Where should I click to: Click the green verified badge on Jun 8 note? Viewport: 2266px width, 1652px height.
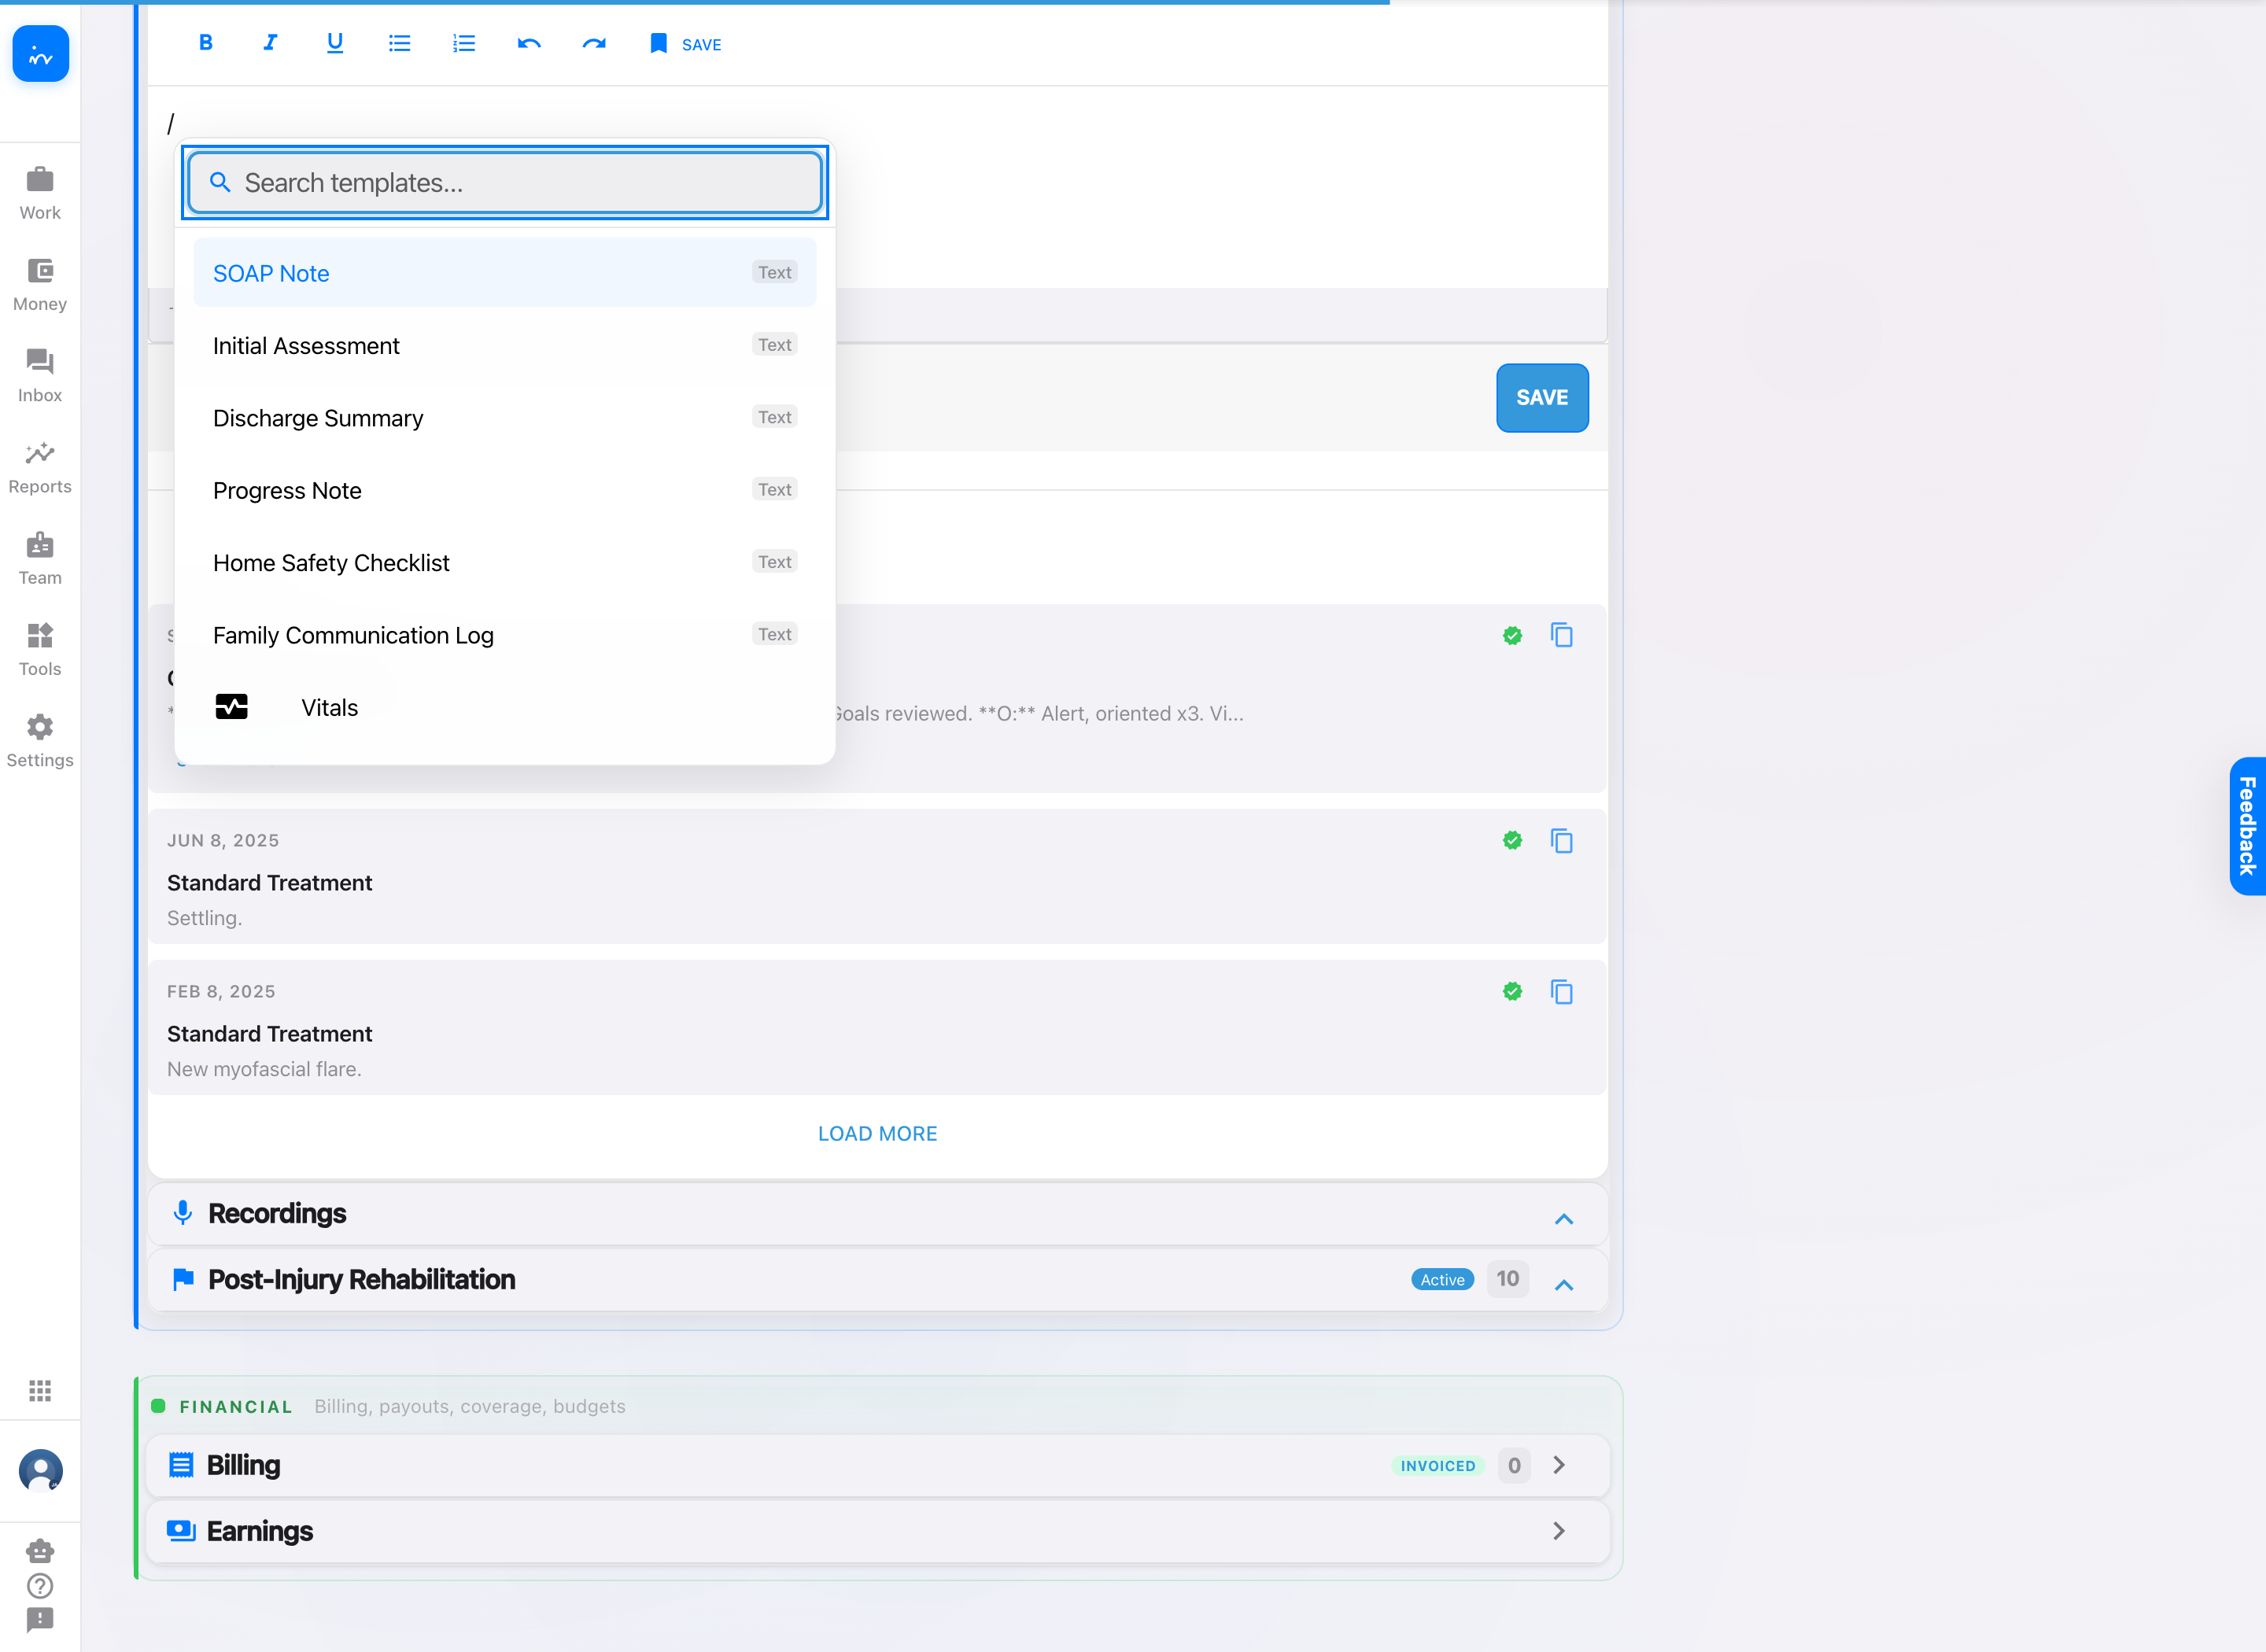(1512, 841)
